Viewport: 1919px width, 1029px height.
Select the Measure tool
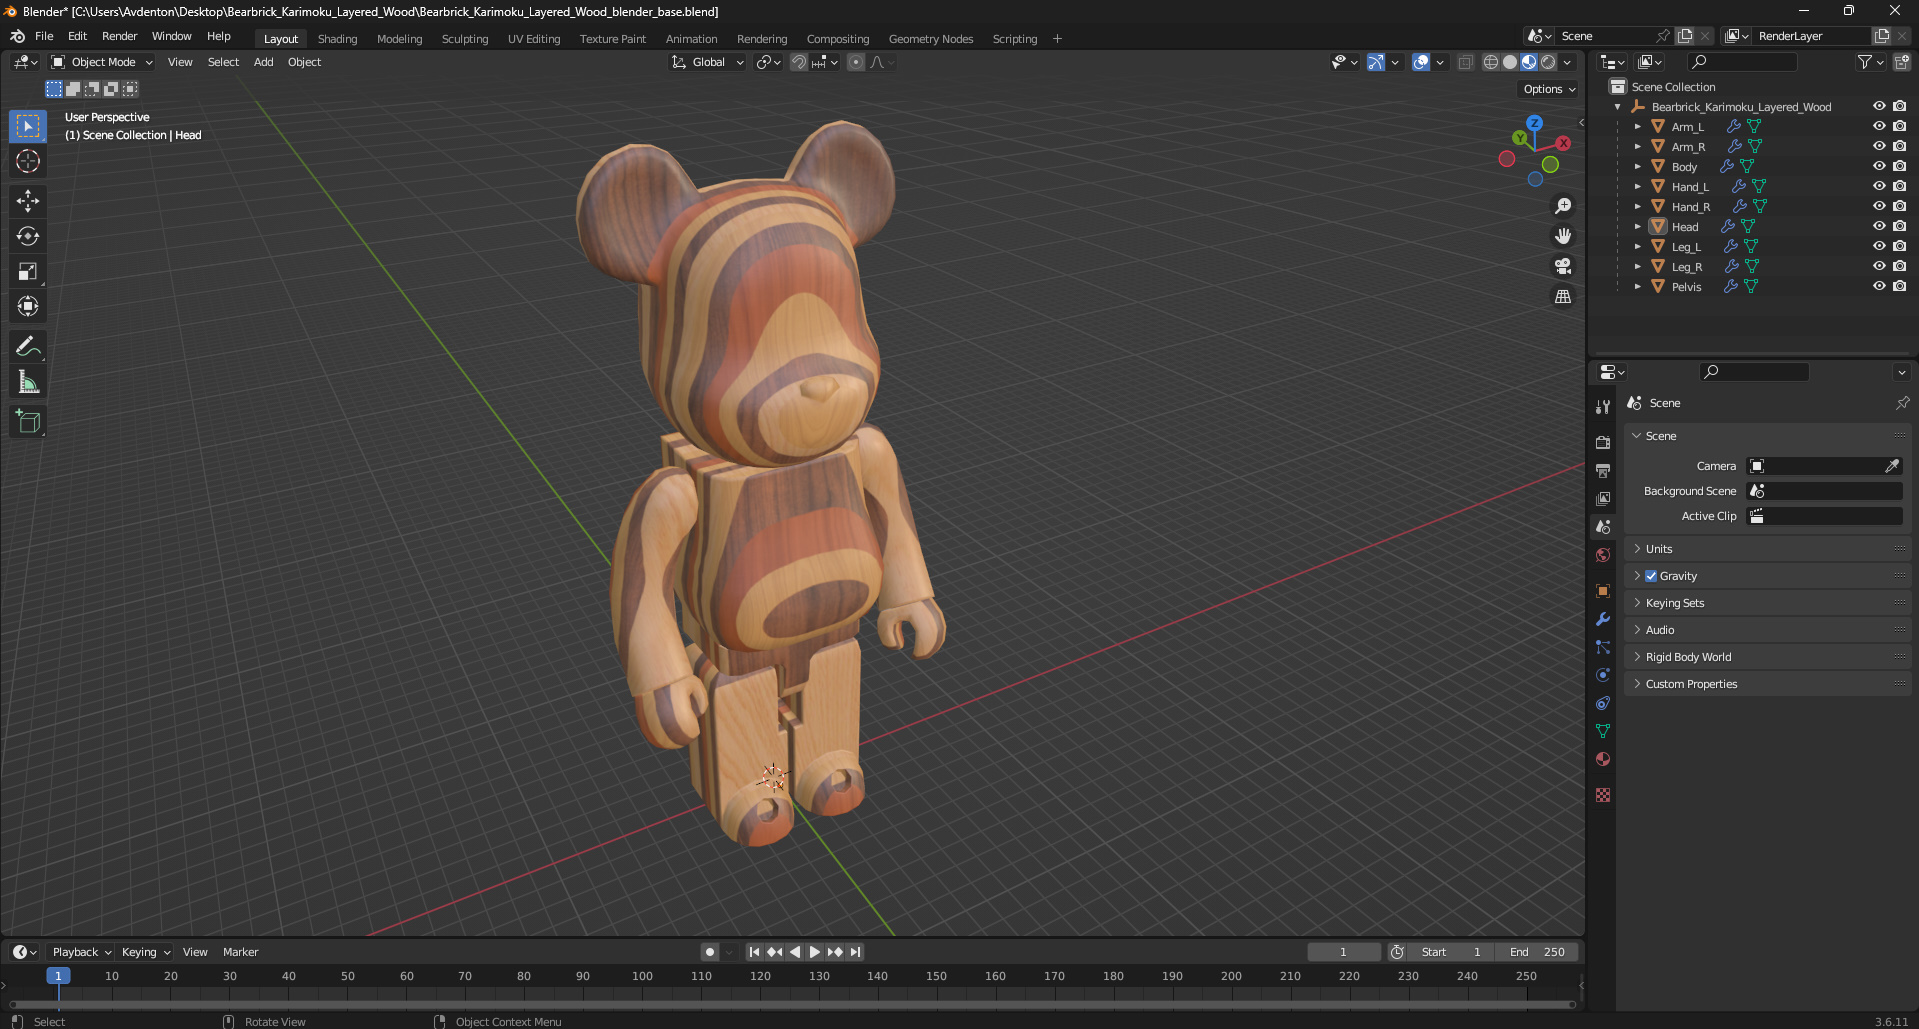click(x=28, y=382)
